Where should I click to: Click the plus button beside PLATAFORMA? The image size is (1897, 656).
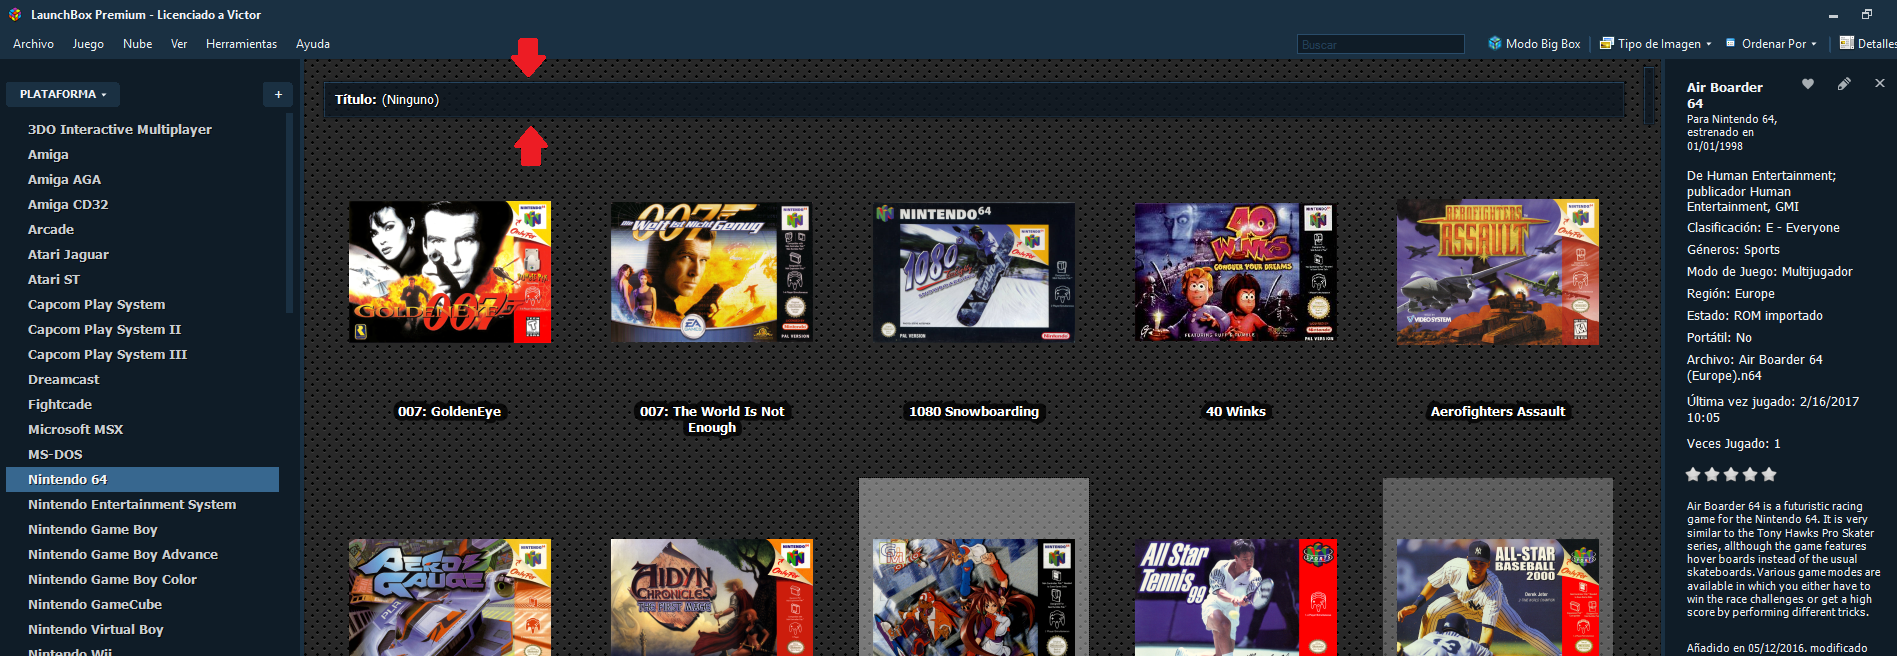pyautogui.click(x=278, y=94)
